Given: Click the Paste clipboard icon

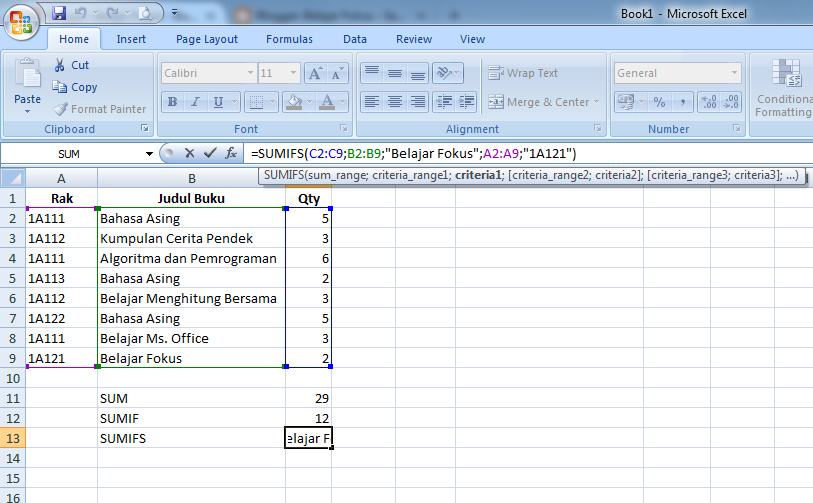Looking at the screenshot, I should [27, 73].
